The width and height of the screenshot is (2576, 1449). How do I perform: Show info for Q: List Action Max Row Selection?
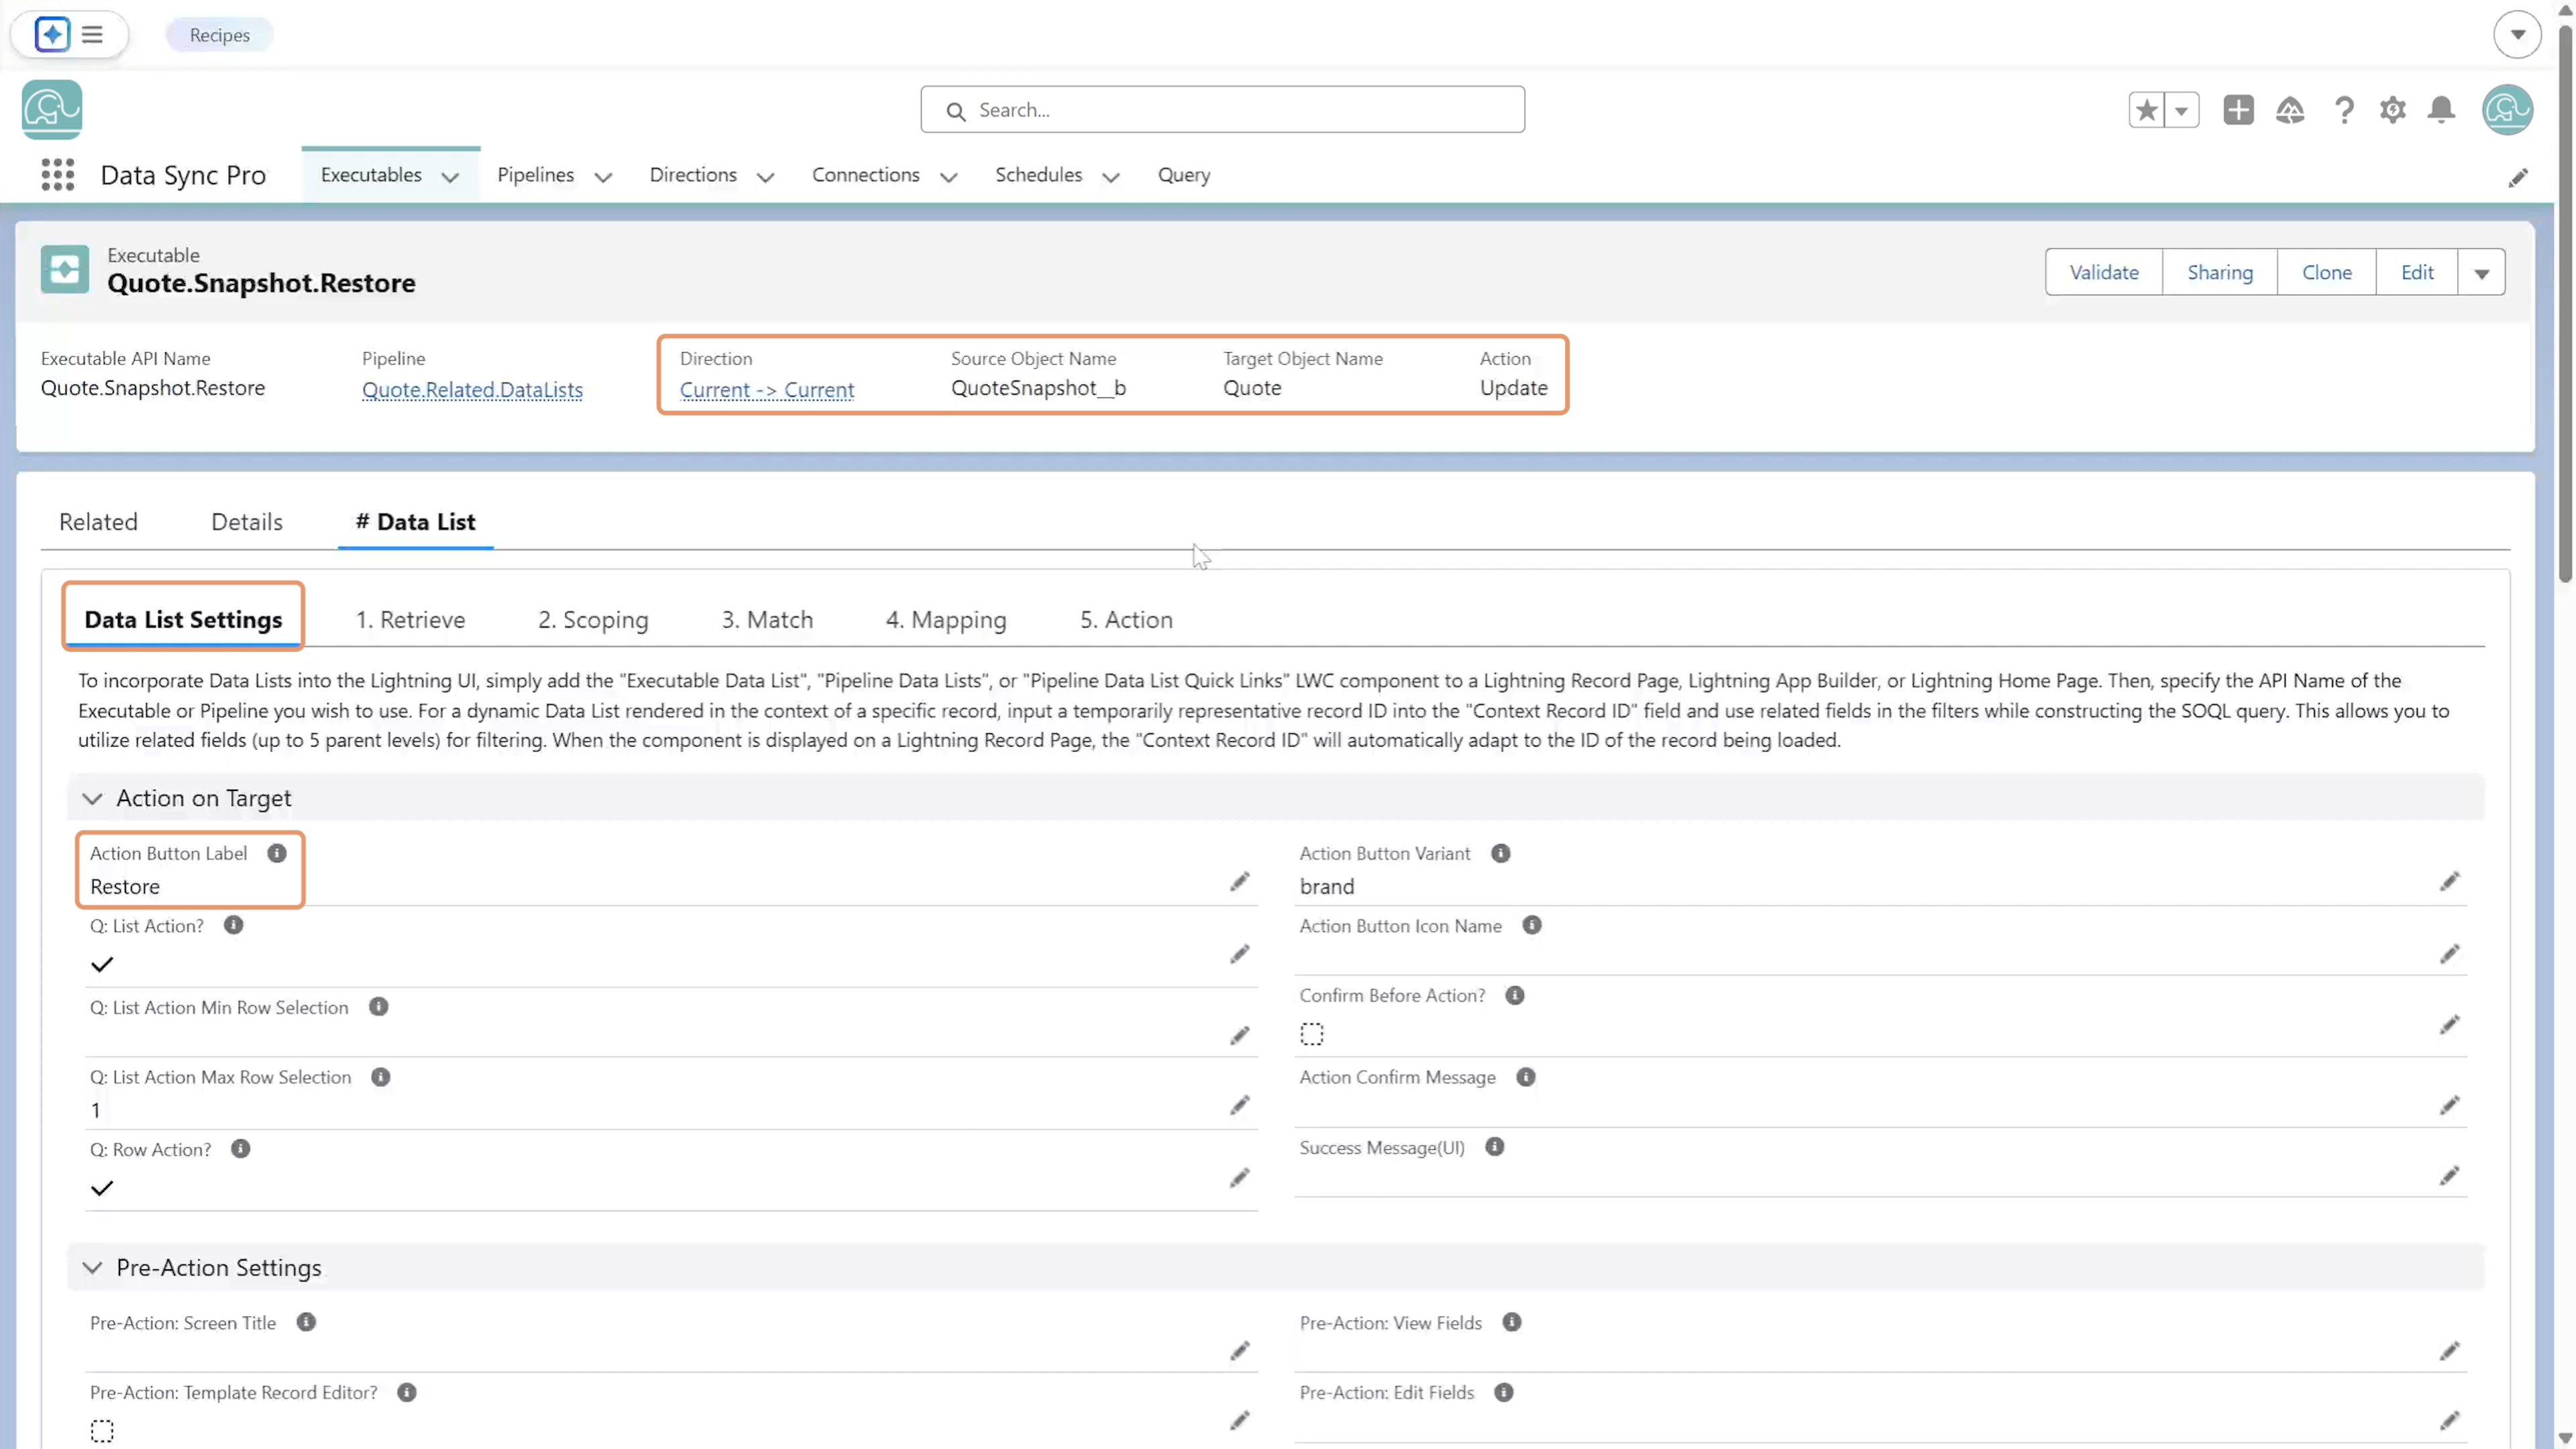(380, 1077)
